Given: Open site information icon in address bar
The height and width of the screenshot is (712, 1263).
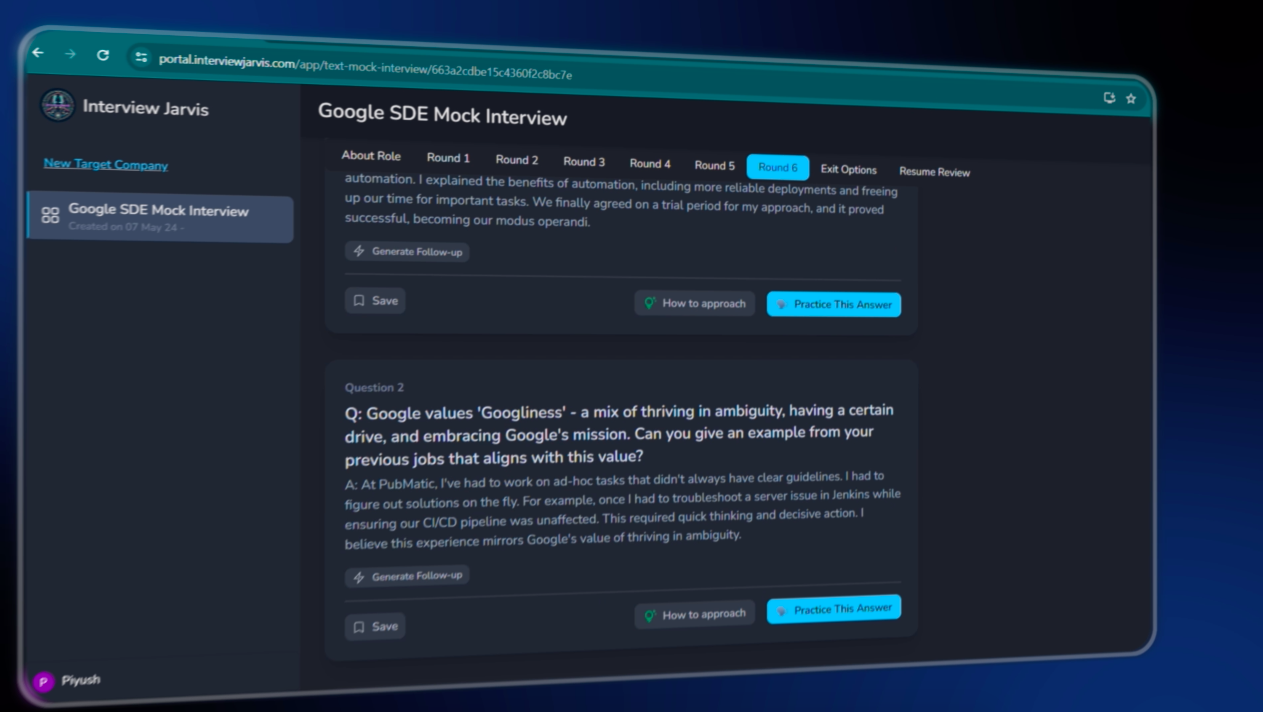Looking at the screenshot, I should click(x=141, y=57).
